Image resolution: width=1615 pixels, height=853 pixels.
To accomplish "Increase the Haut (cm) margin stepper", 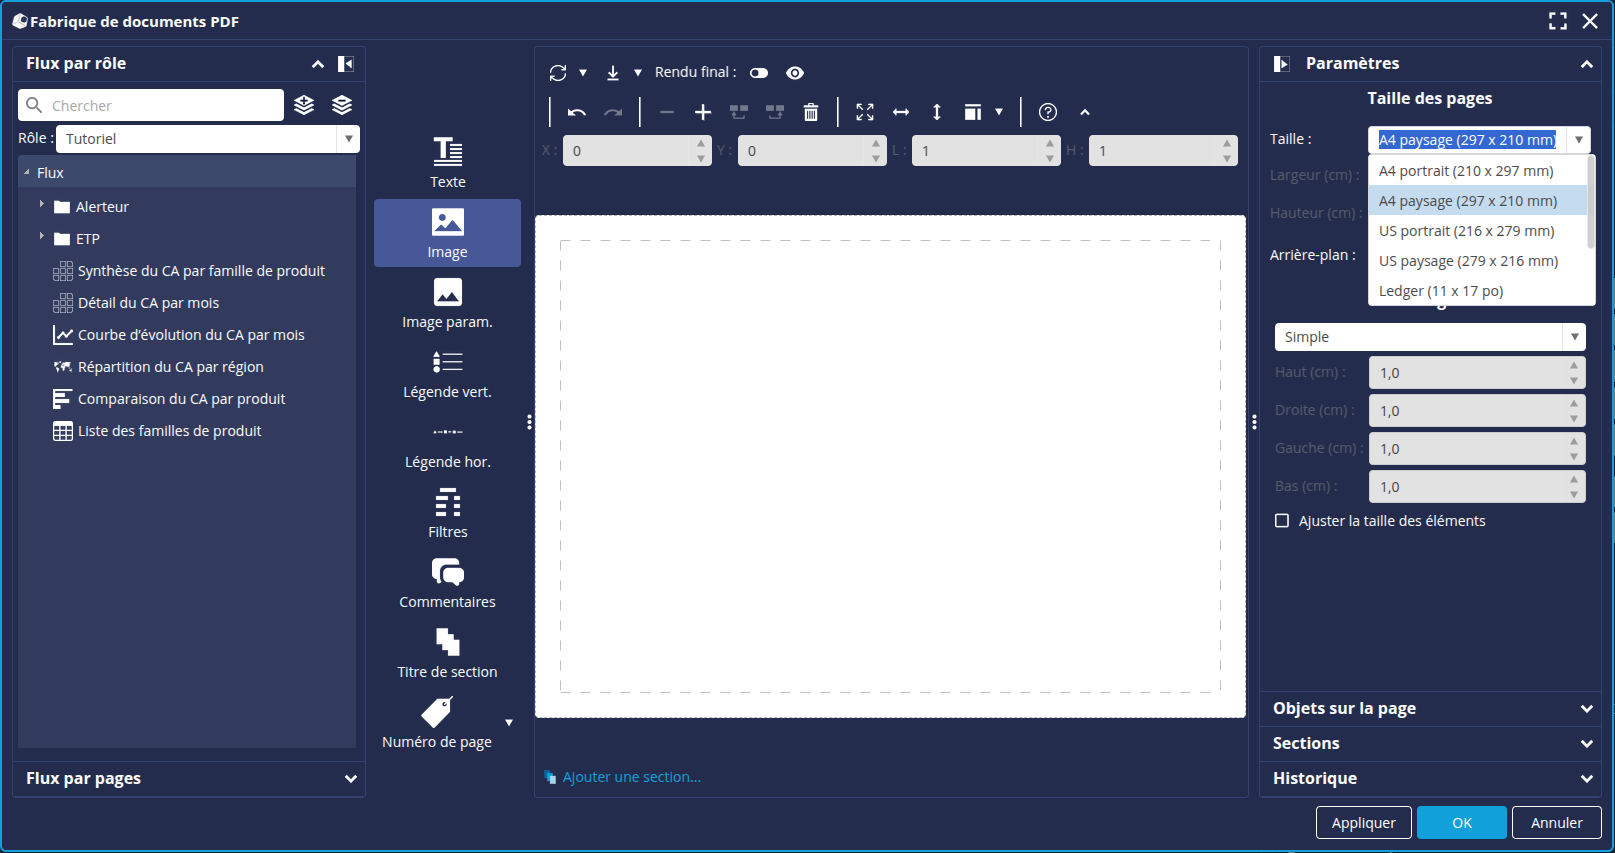I will 1573,366.
